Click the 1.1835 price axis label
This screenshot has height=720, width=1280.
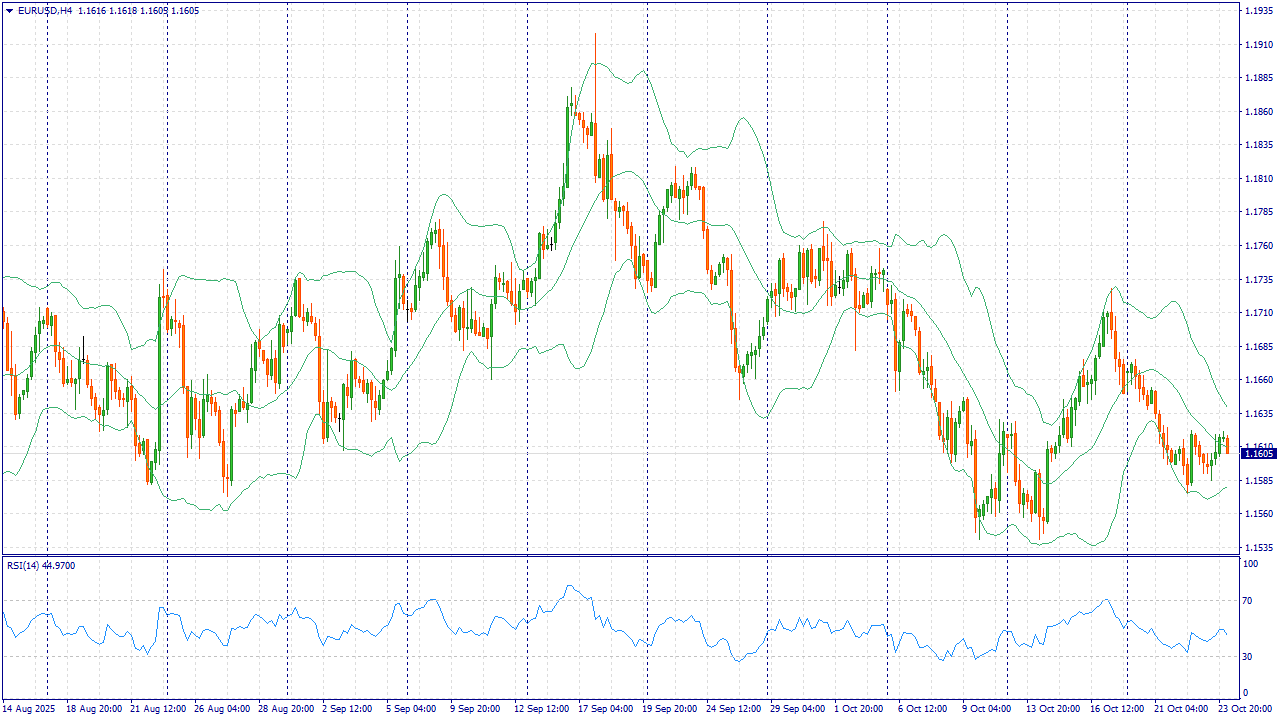pyautogui.click(x=1258, y=145)
